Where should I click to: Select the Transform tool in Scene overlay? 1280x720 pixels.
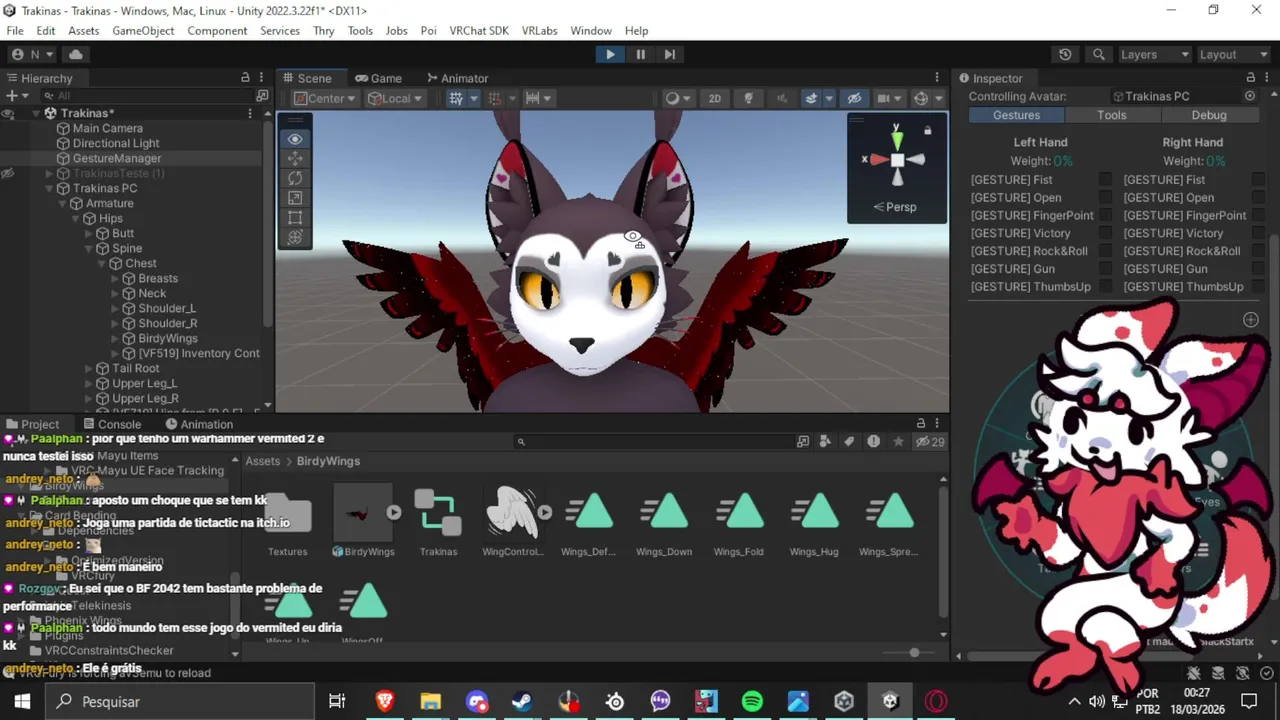click(295, 237)
